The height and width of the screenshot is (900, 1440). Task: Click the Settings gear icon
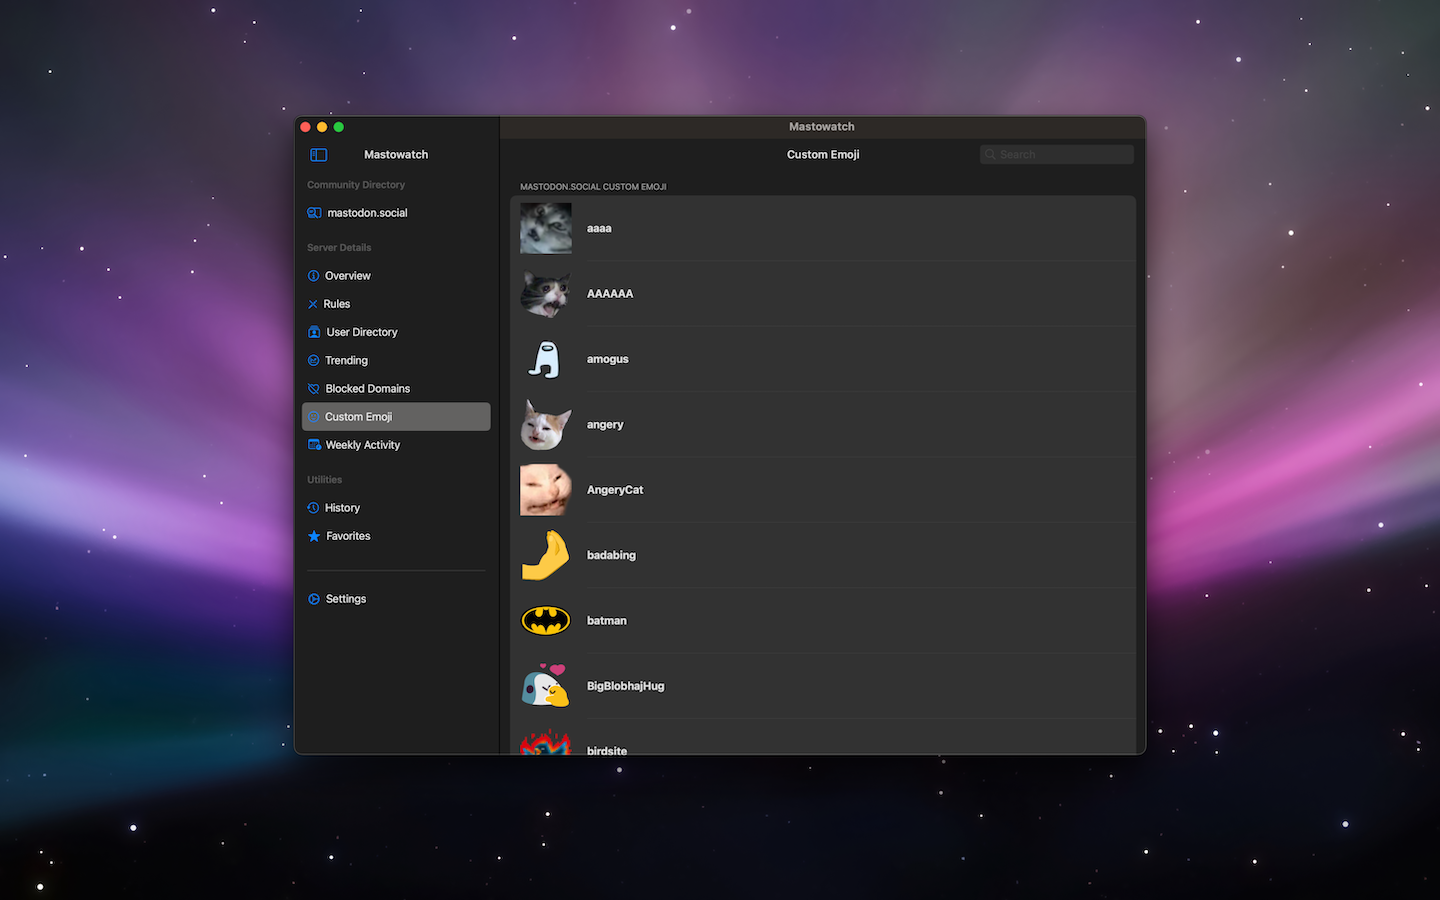click(x=314, y=599)
